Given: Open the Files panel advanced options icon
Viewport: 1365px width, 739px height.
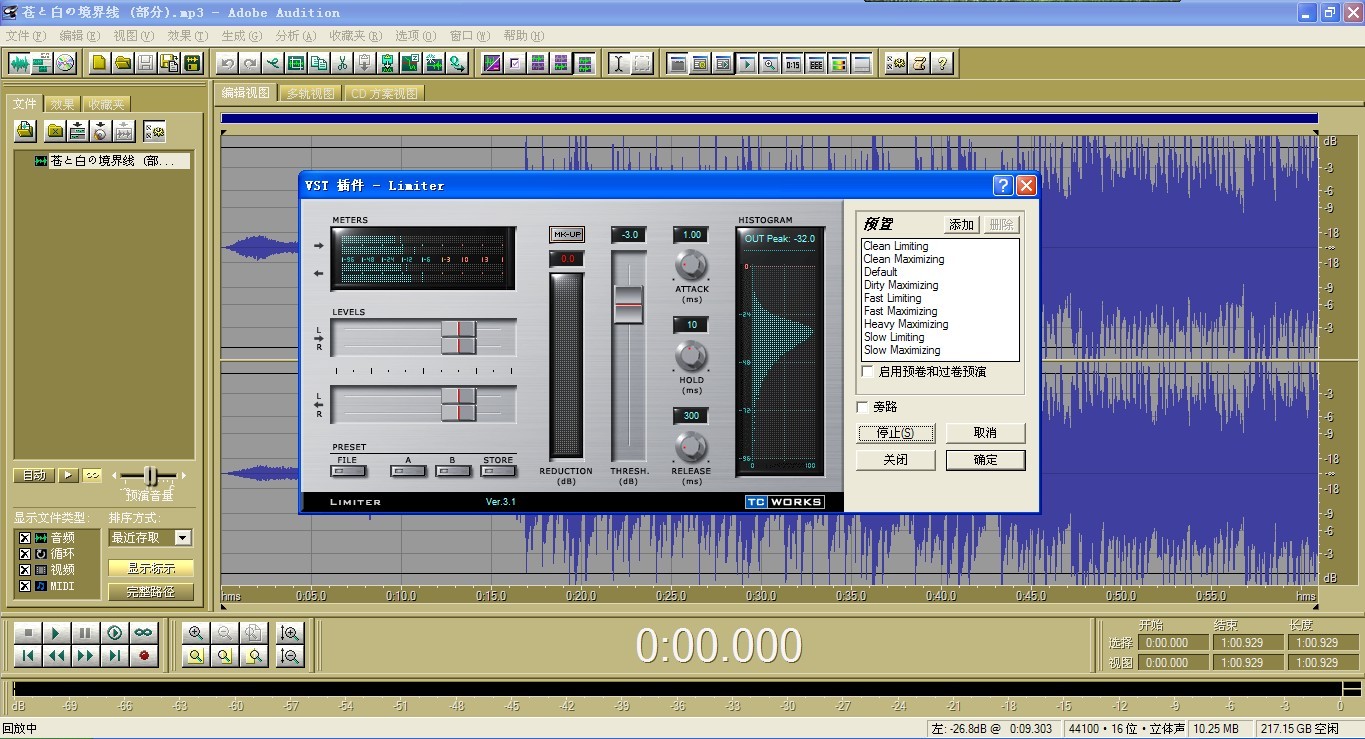Looking at the screenshot, I should click(154, 130).
